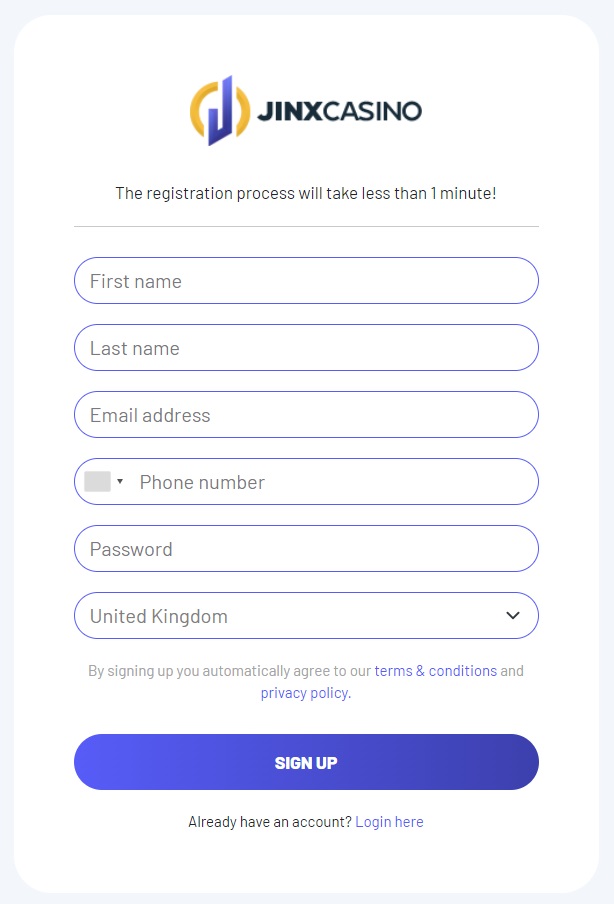
Task: Click the SIGN UP button
Action: point(306,762)
